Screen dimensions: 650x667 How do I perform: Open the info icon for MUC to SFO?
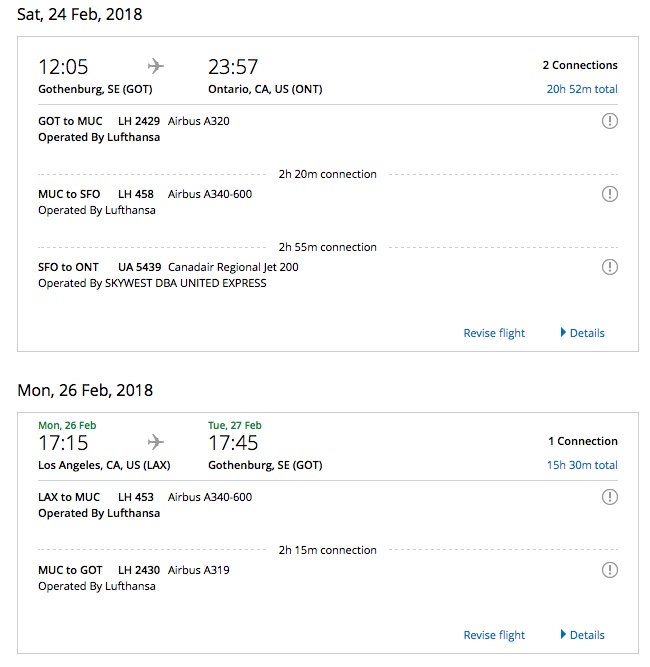610,194
